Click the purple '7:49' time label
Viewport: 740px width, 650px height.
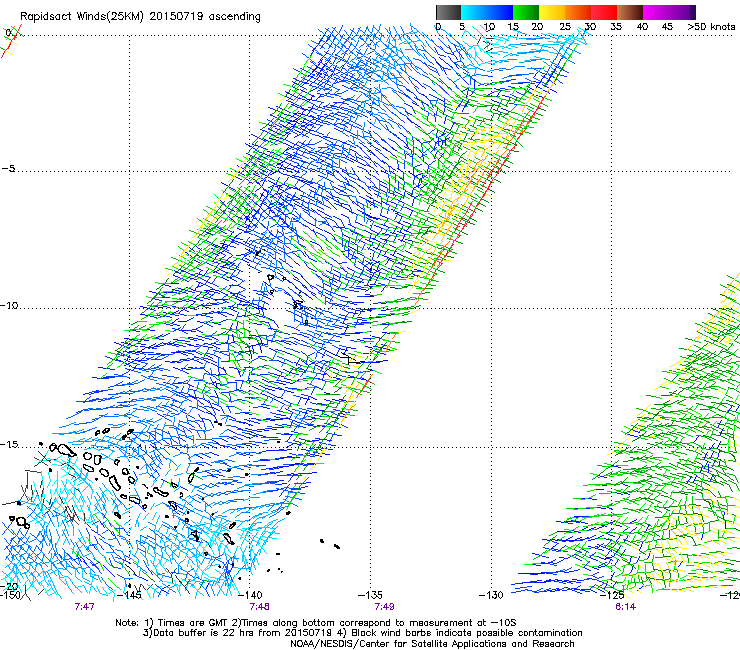tap(384, 607)
